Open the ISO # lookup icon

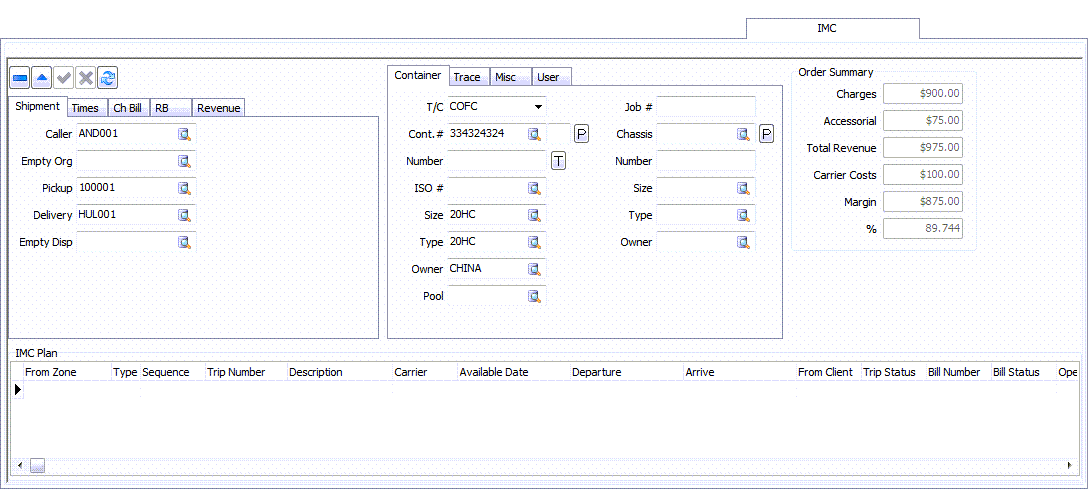535,188
